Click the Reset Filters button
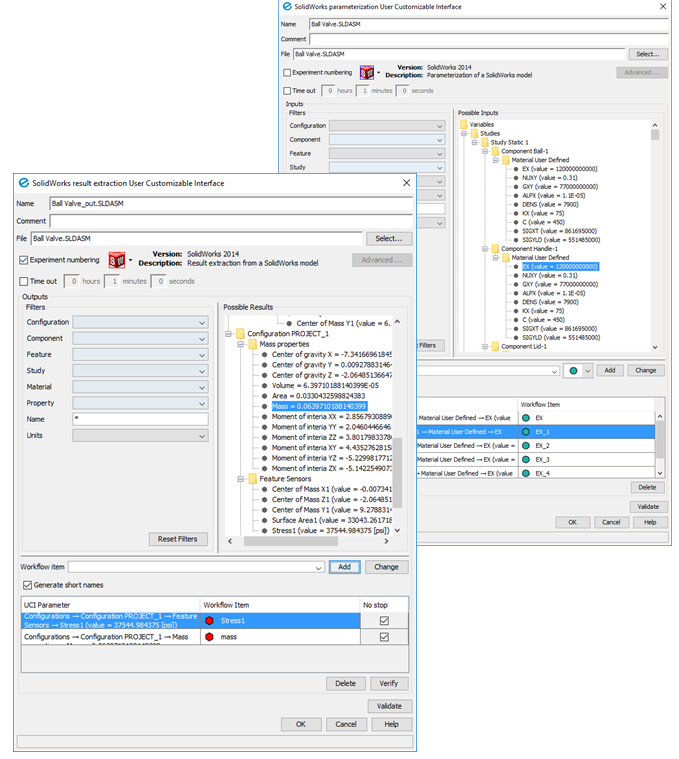Viewport: 679px width, 759px height. point(180,539)
